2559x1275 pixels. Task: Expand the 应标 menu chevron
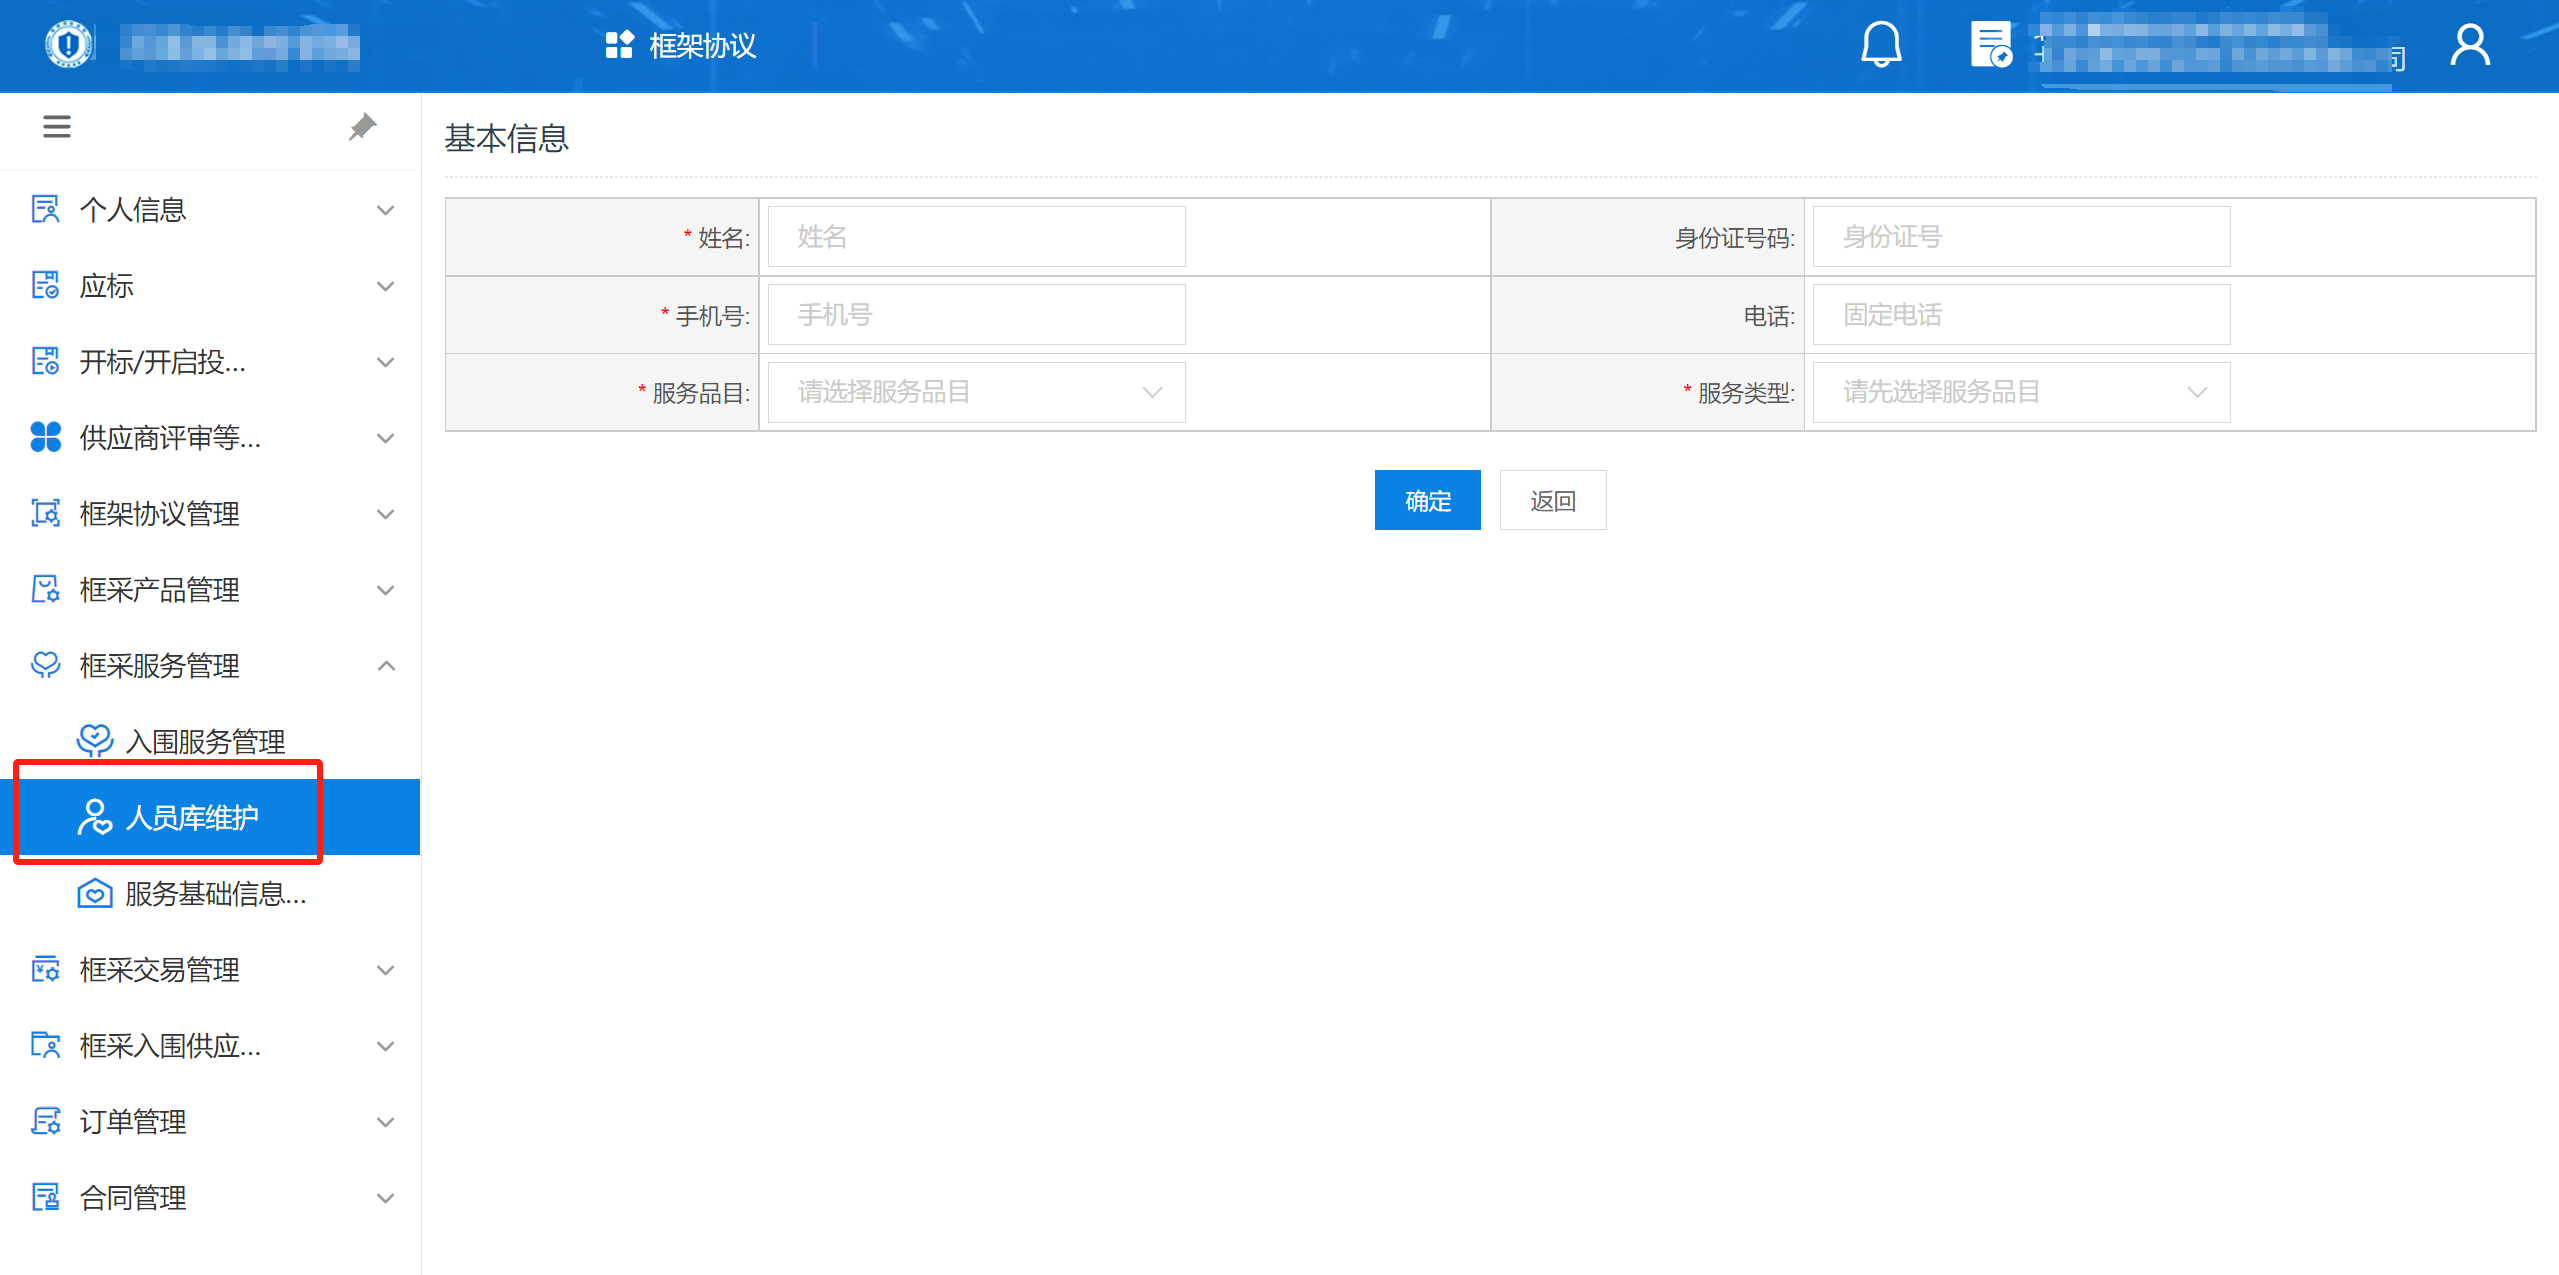click(386, 286)
